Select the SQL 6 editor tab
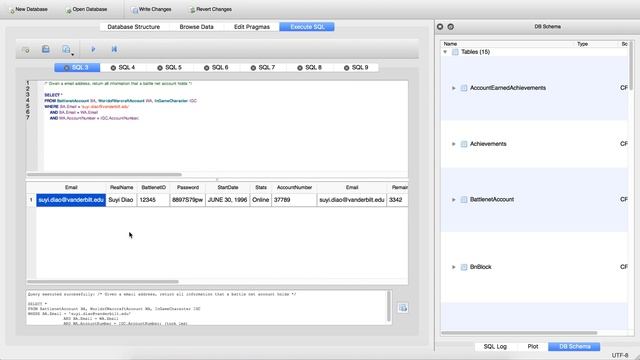The image size is (640, 360). click(216, 68)
